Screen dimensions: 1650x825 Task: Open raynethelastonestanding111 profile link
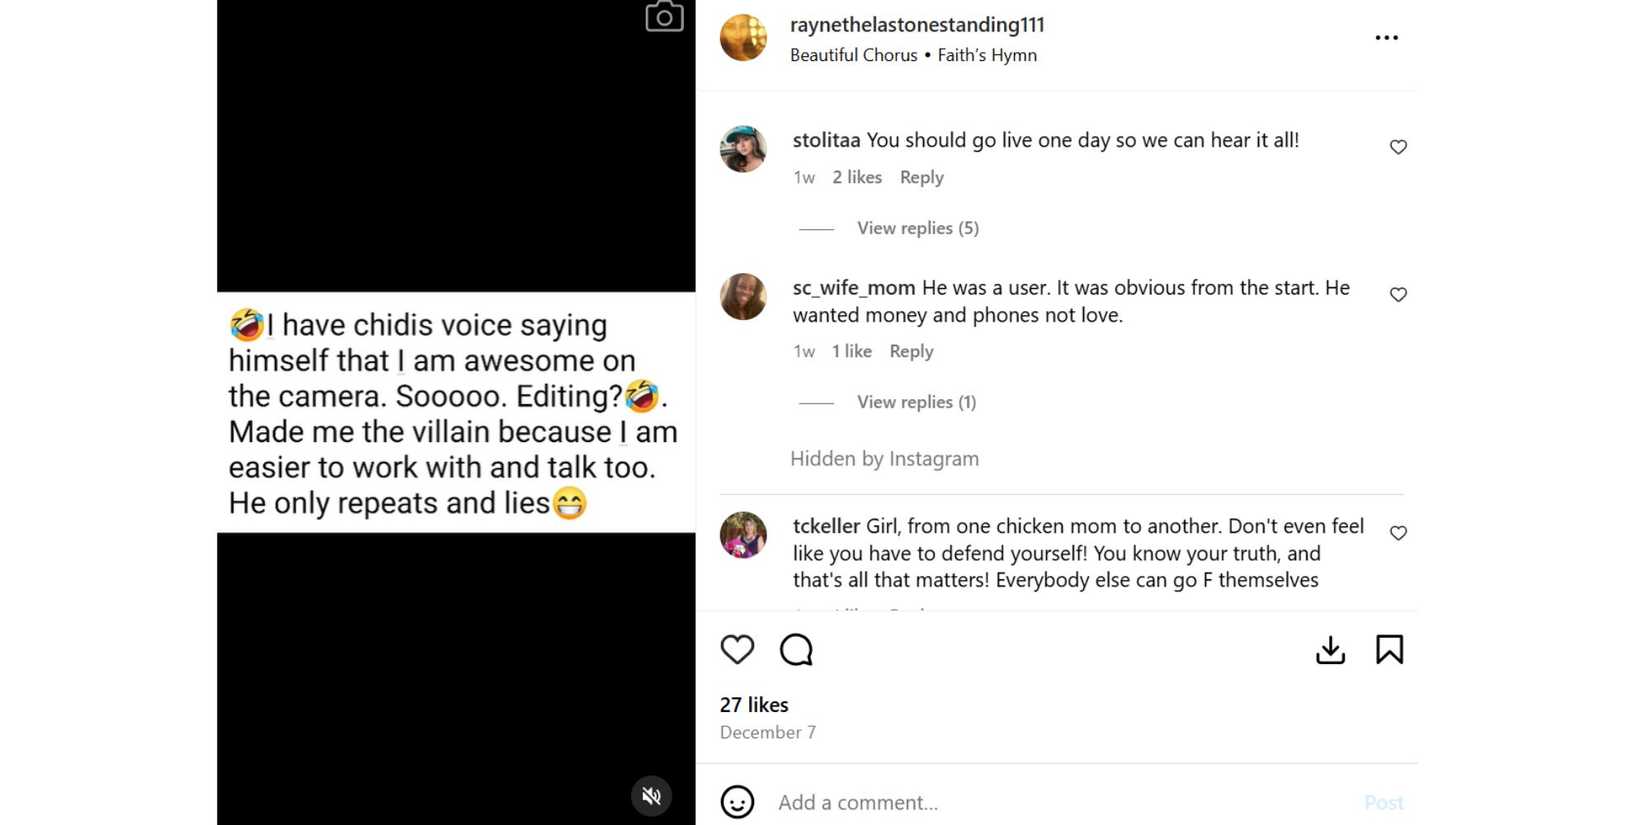(x=916, y=25)
